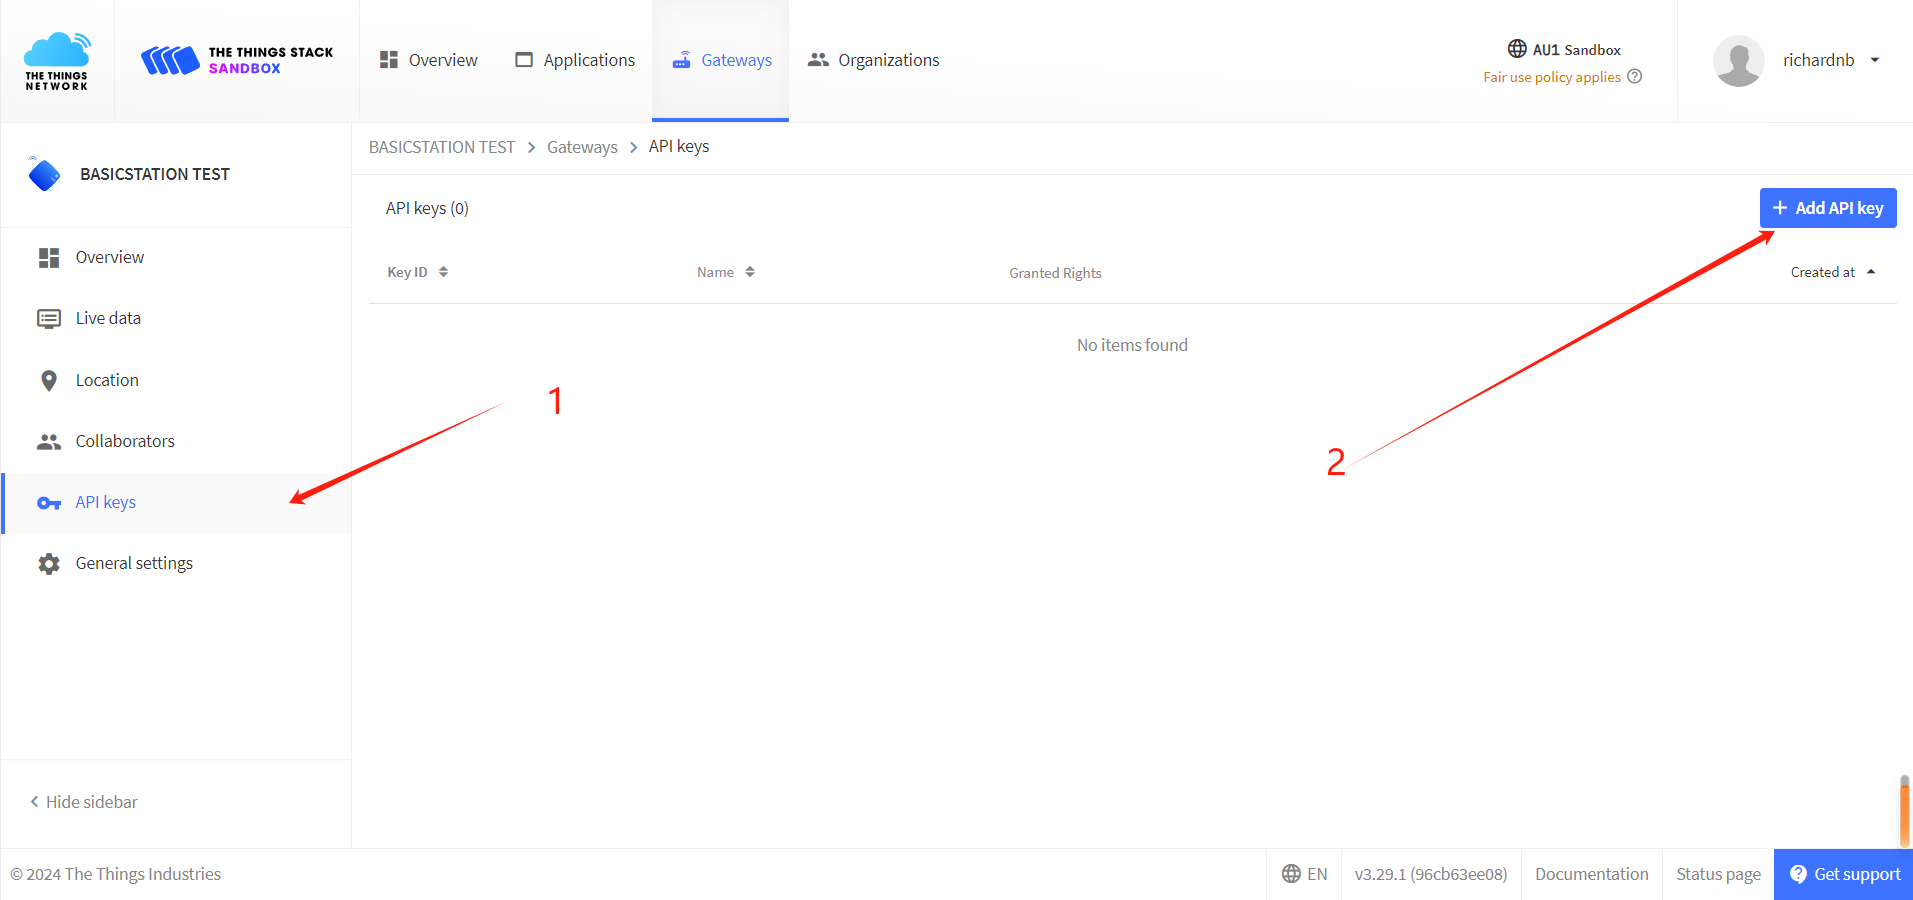Click the Location pin icon
1913x900 pixels.
click(48, 381)
